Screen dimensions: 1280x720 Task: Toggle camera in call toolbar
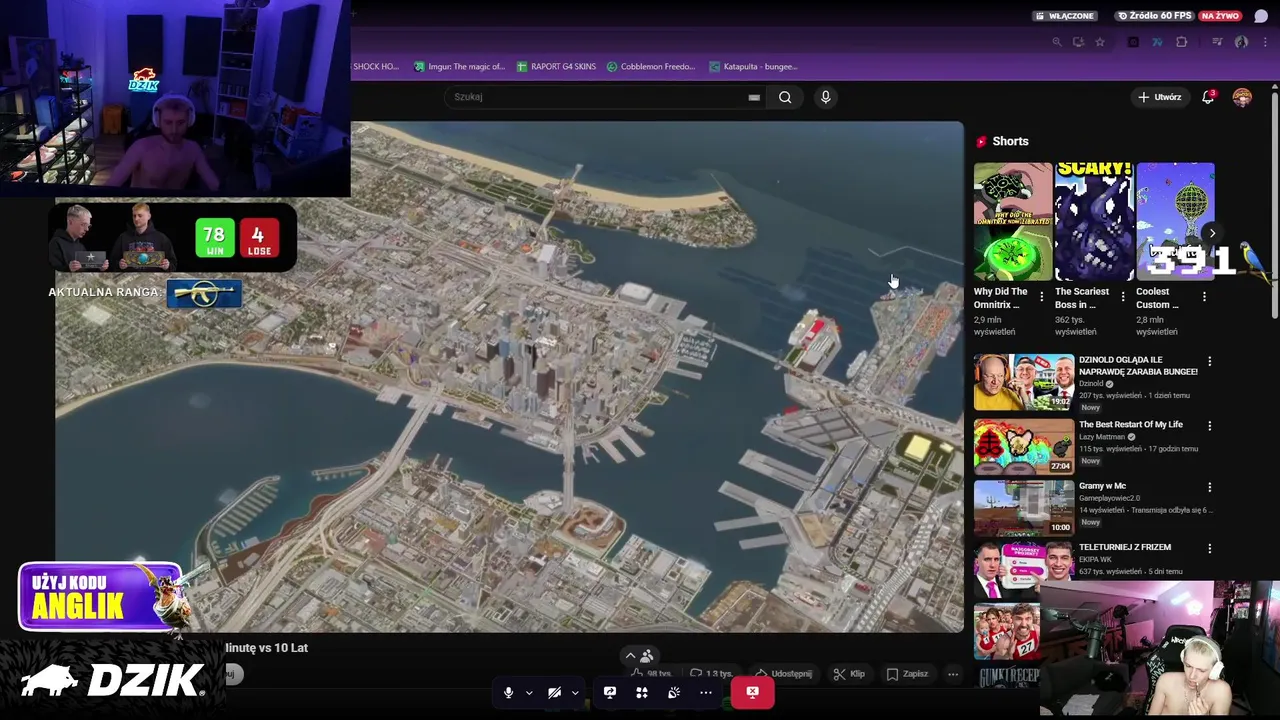pos(554,692)
